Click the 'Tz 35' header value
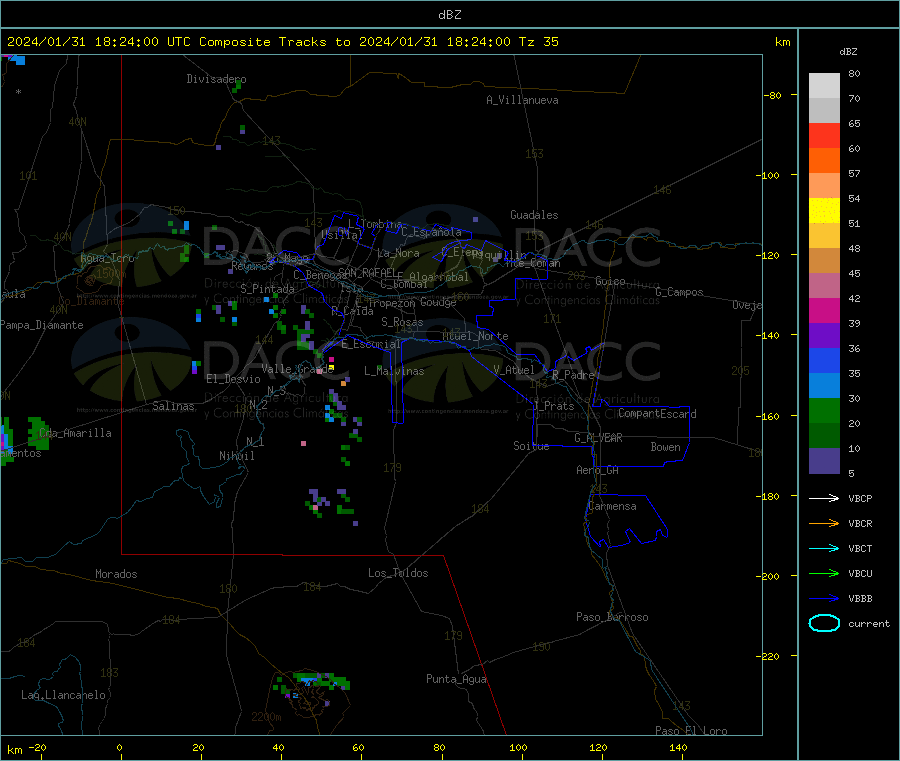This screenshot has width=900, height=761. pyautogui.click(x=538, y=42)
